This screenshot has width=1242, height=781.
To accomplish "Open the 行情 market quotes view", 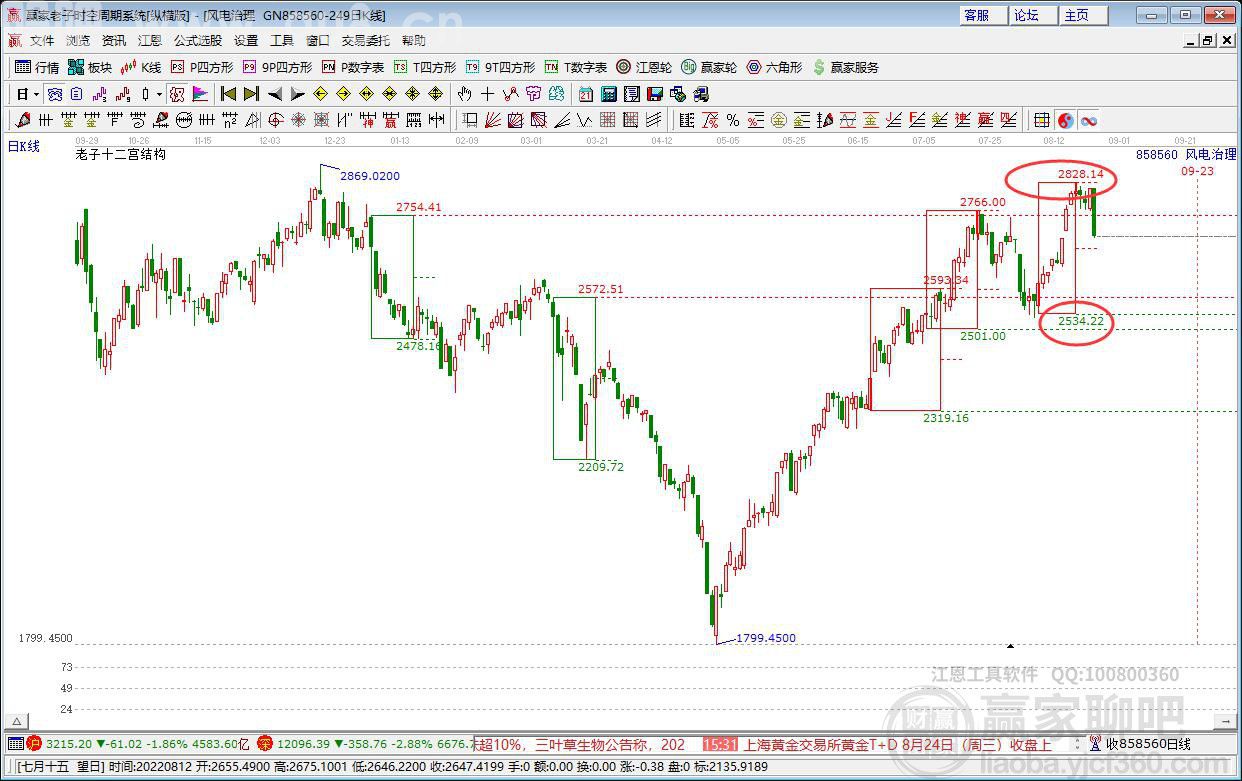I will tap(37, 67).
